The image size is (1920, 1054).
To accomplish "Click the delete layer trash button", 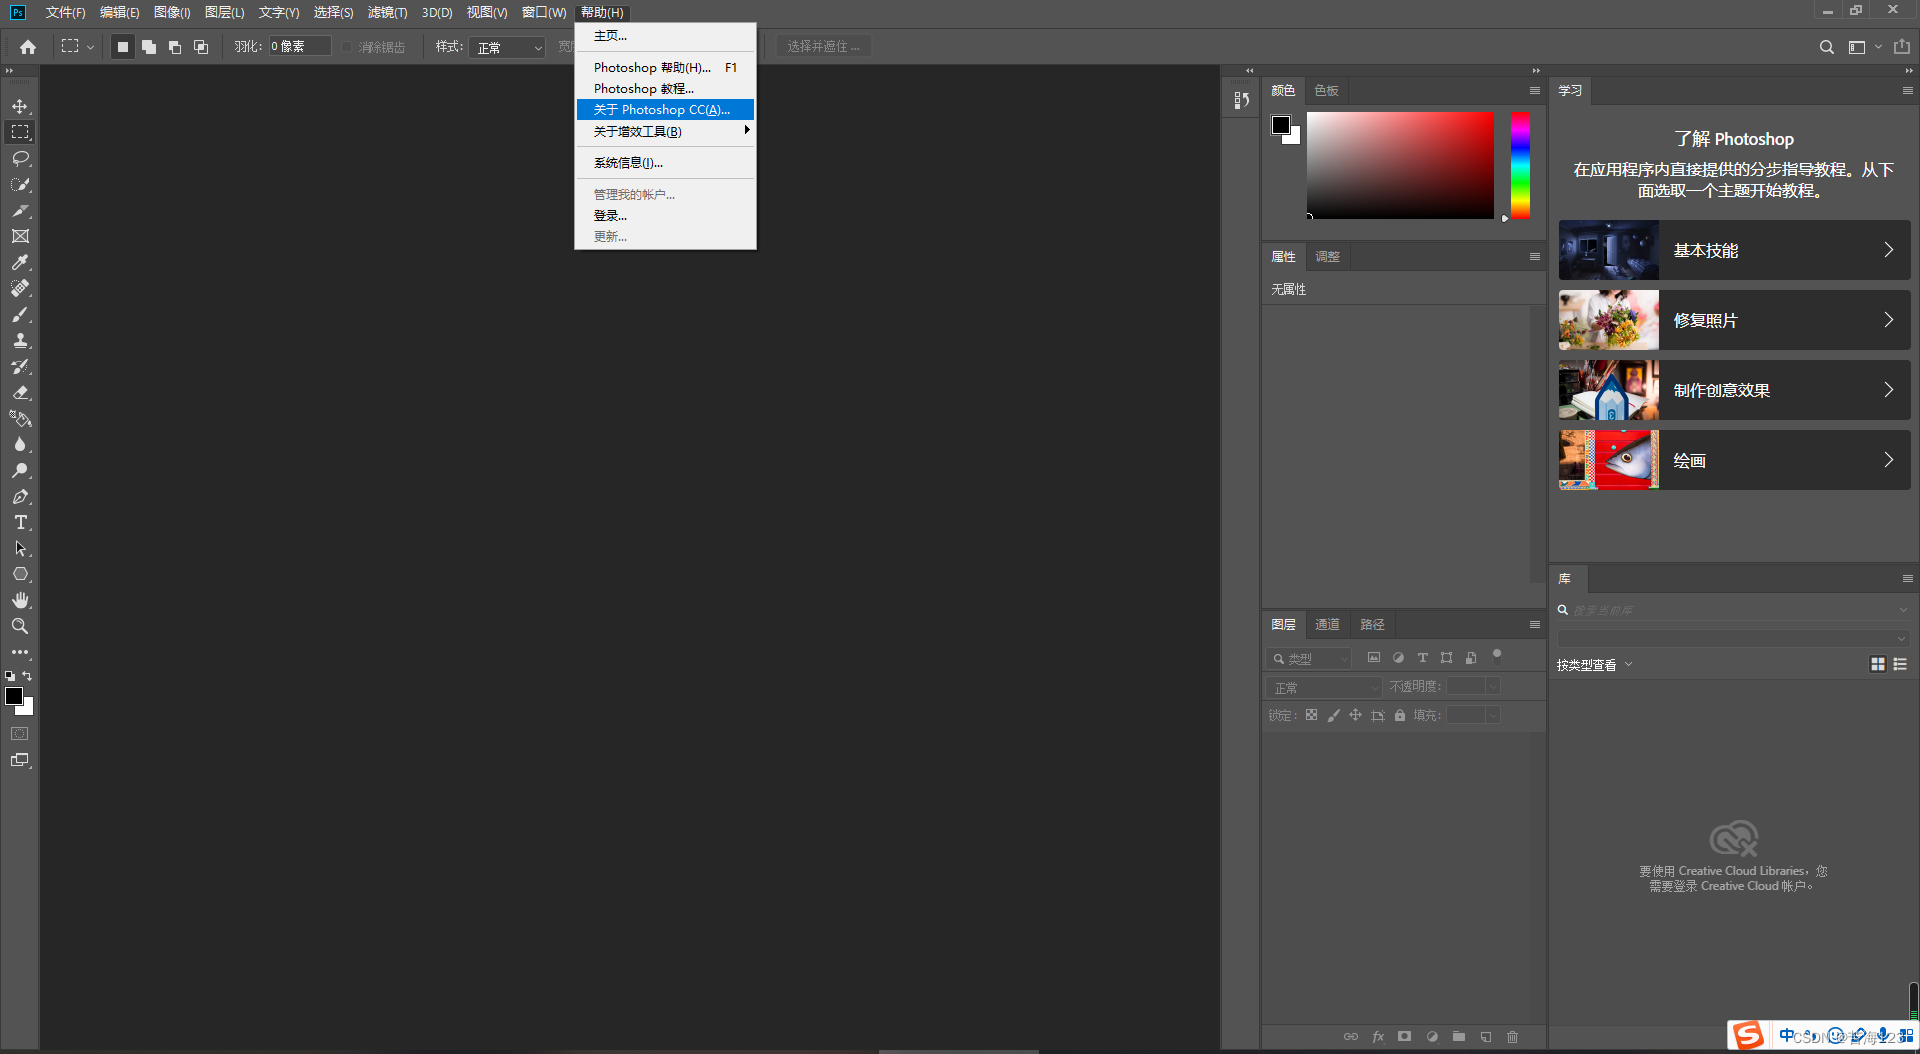I will pos(1512,1037).
